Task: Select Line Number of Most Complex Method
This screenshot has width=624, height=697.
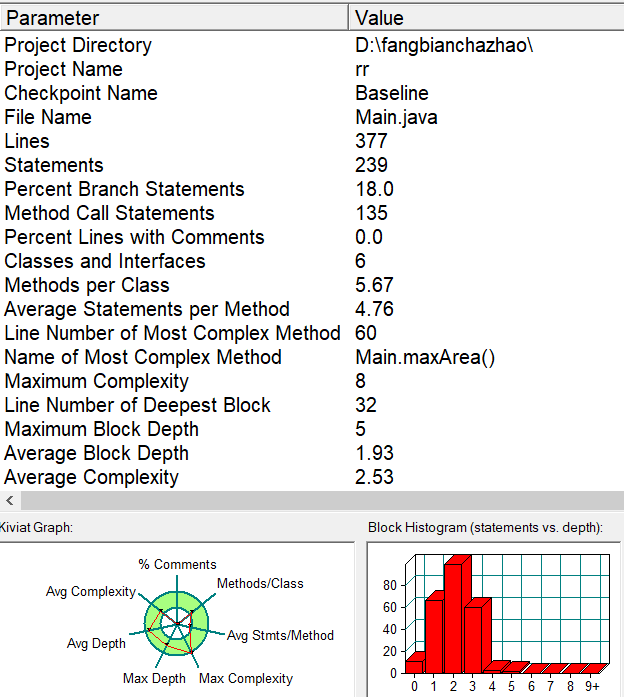Action: (312, 333)
